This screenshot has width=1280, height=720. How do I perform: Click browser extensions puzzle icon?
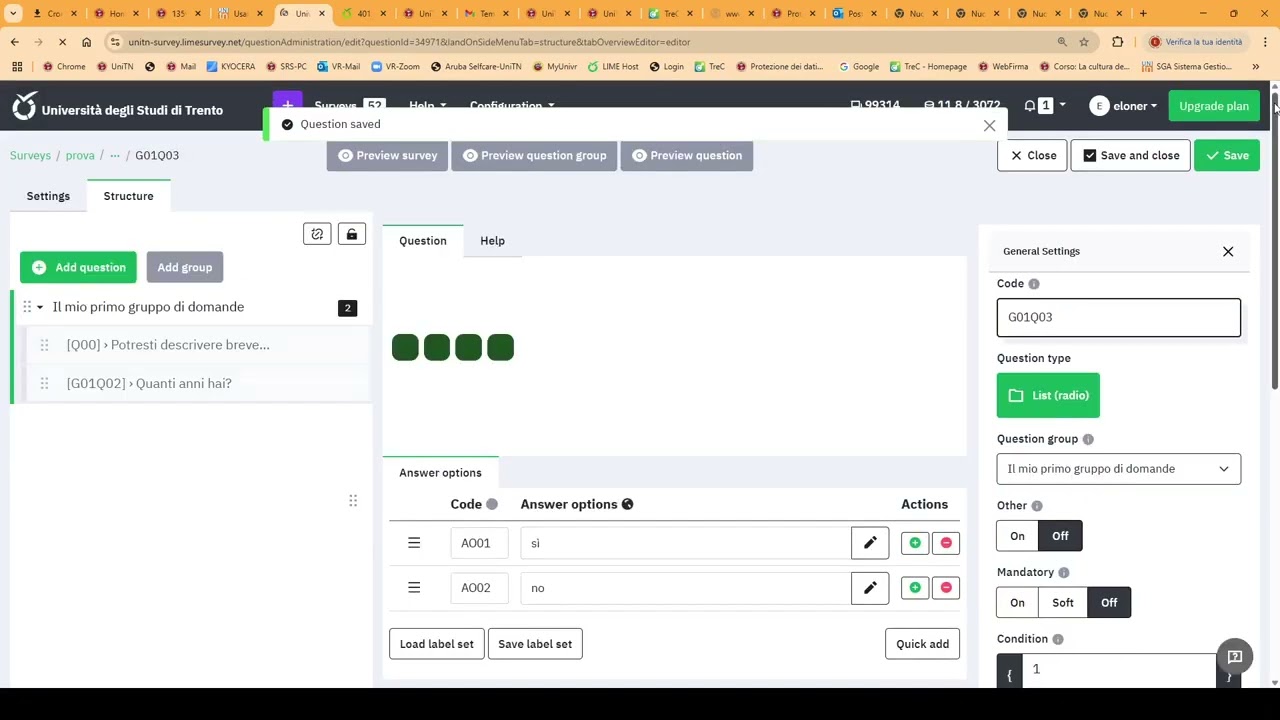(1118, 42)
